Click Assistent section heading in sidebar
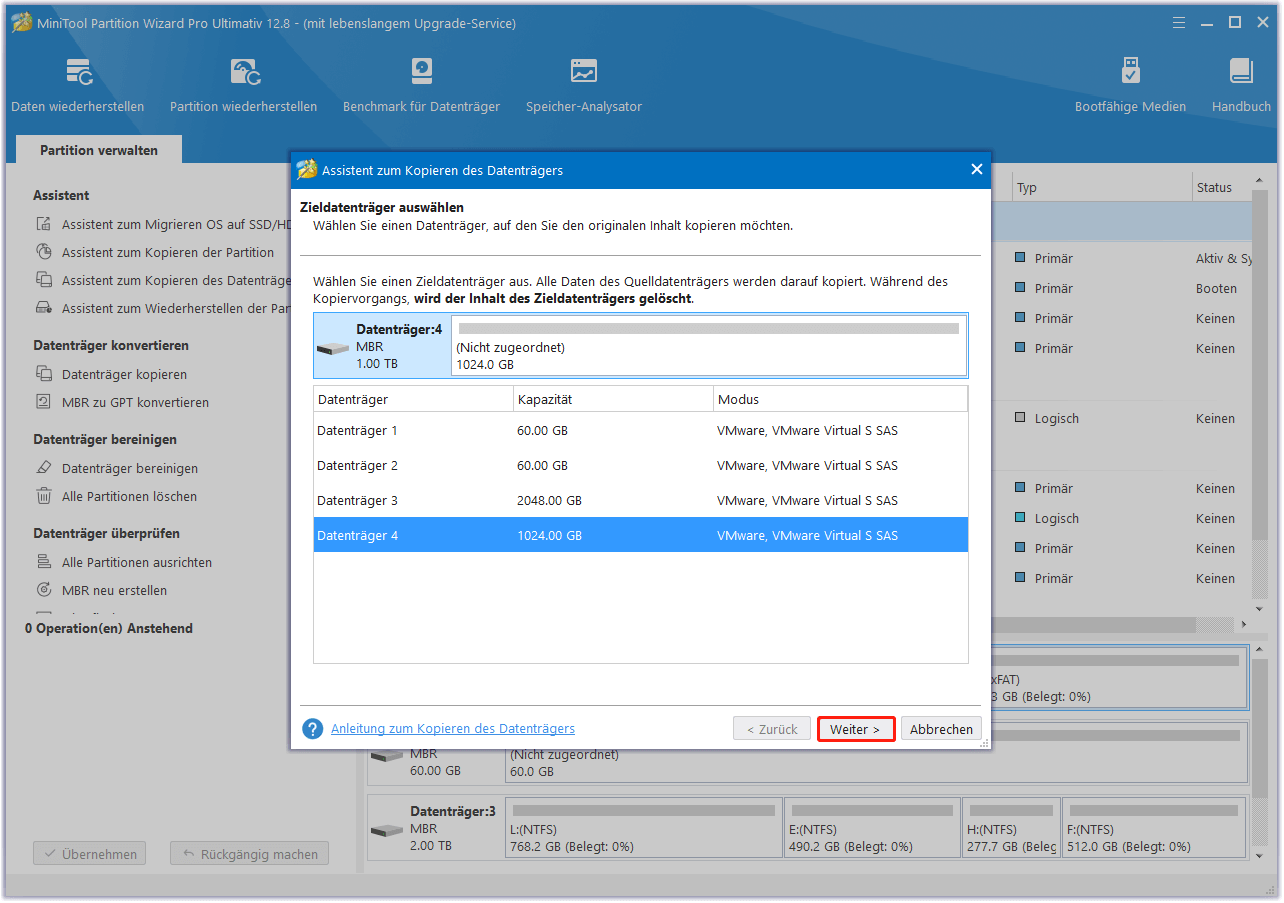 pos(61,195)
